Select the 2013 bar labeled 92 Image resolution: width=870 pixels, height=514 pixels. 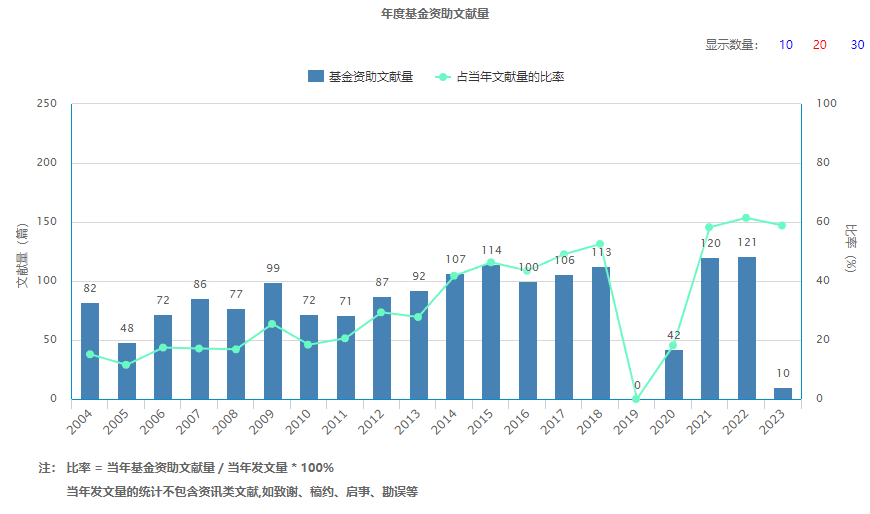419,345
